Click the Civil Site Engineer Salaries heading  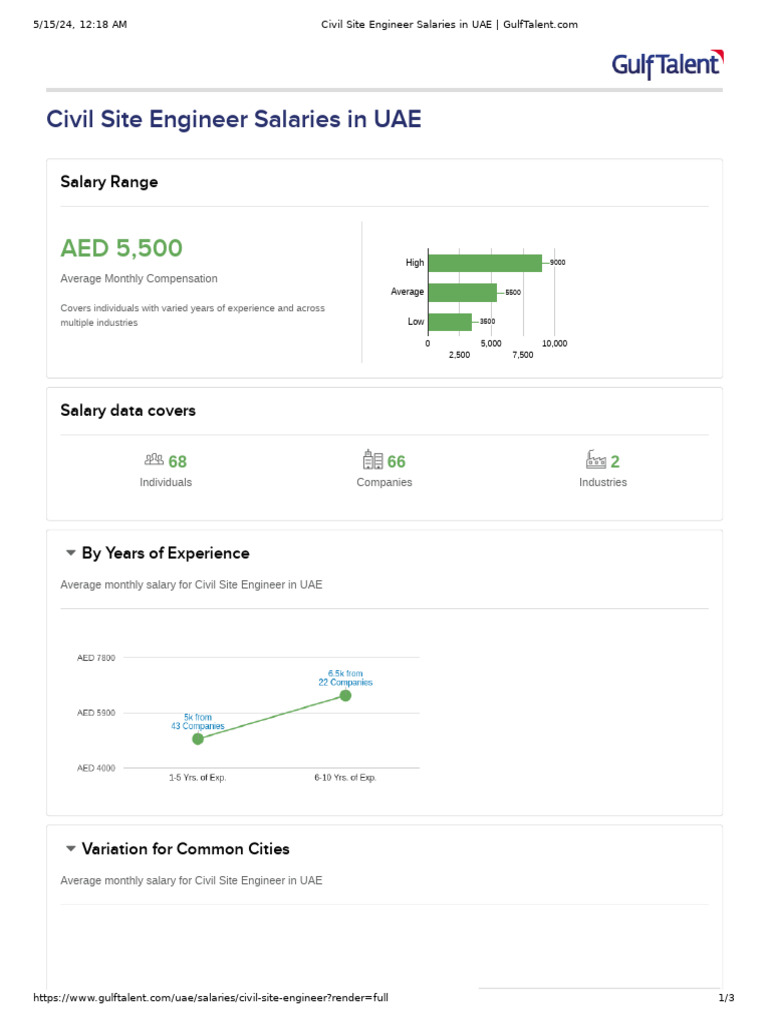tap(234, 120)
